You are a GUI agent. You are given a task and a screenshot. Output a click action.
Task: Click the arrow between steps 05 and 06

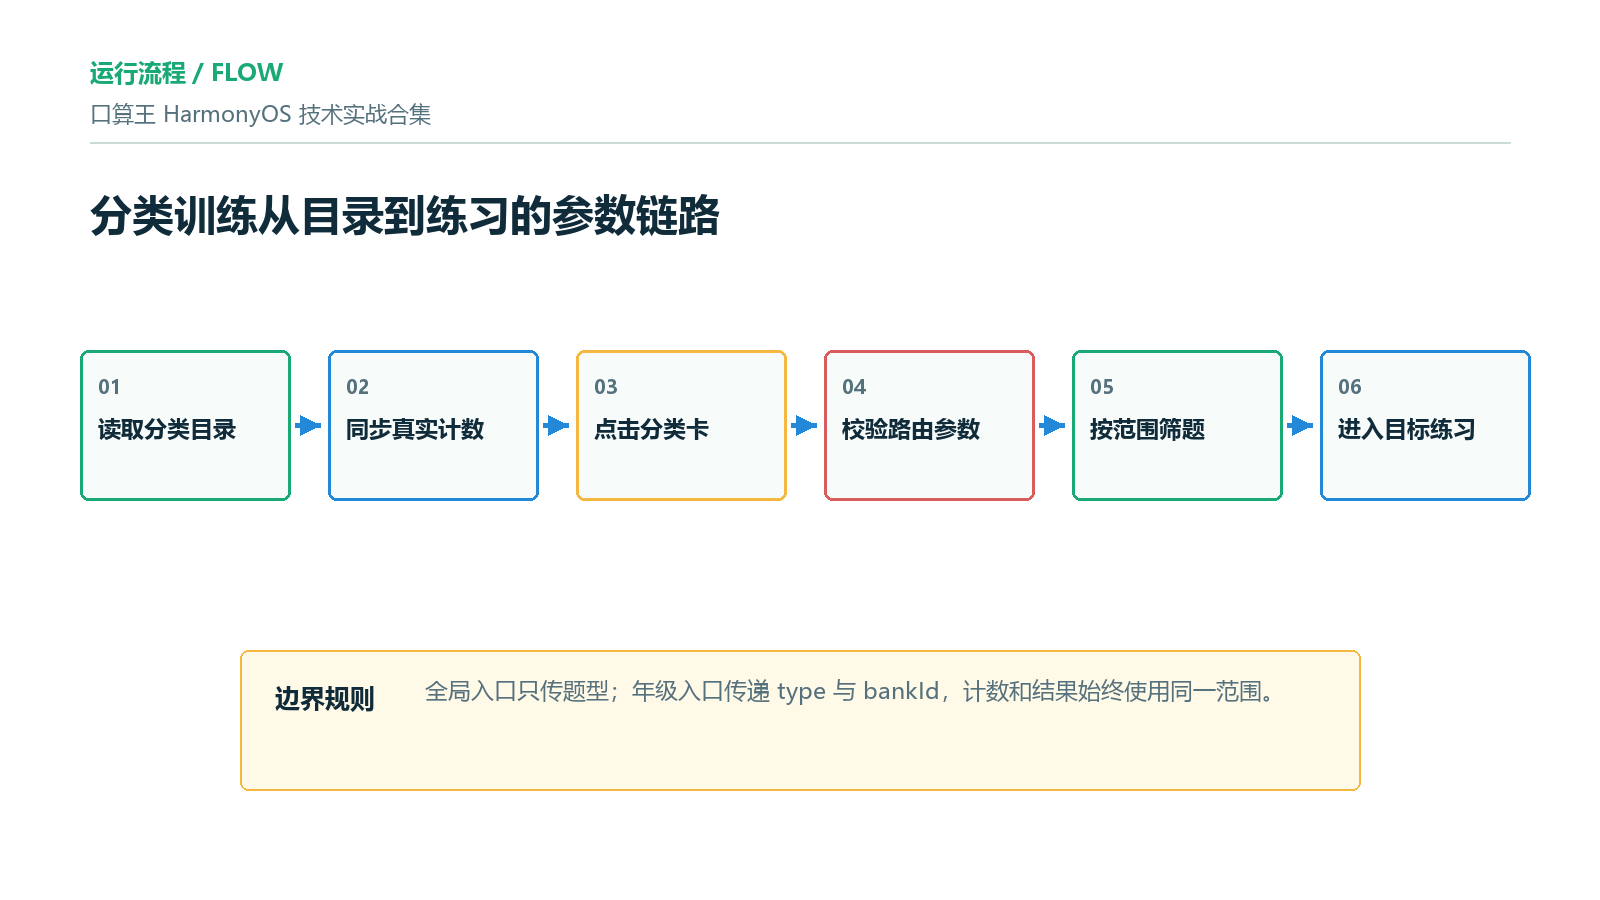point(1301,426)
